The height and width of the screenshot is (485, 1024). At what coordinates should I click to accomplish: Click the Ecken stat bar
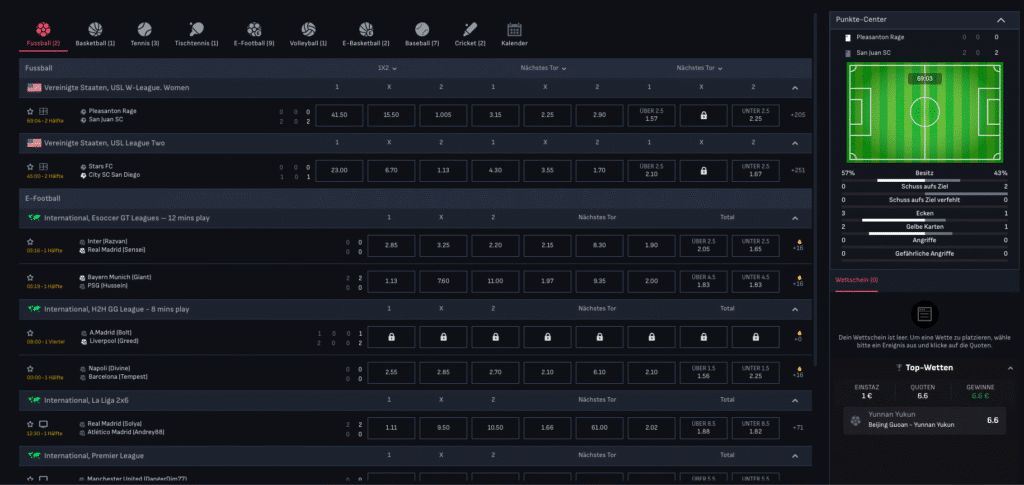point(924,220)
